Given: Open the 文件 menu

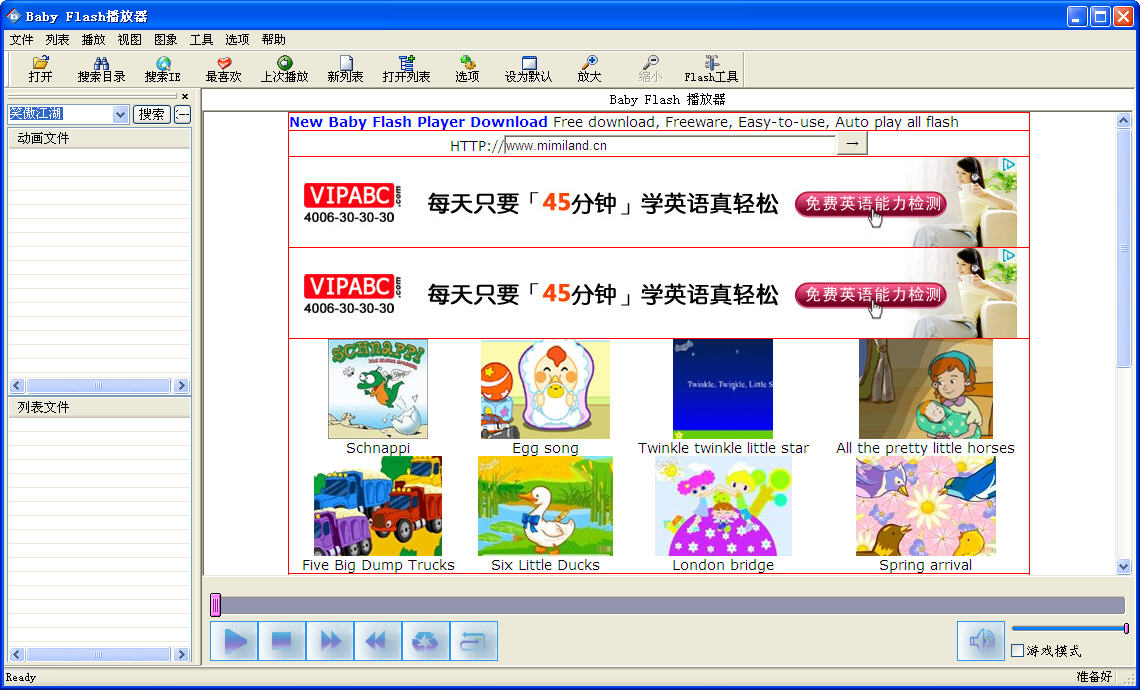Looking at the screenshot, I should coord(21,40).
